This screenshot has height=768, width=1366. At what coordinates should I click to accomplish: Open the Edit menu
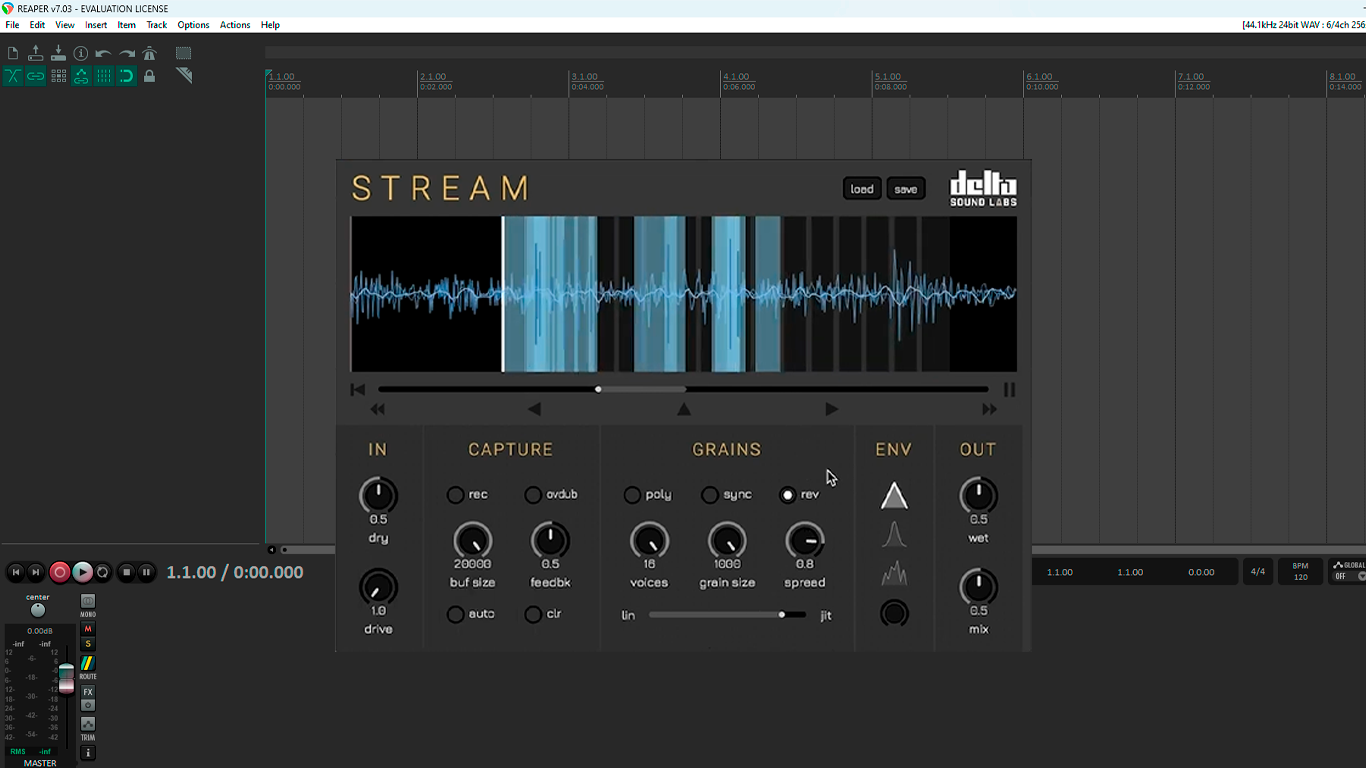(x=37, y=25)
